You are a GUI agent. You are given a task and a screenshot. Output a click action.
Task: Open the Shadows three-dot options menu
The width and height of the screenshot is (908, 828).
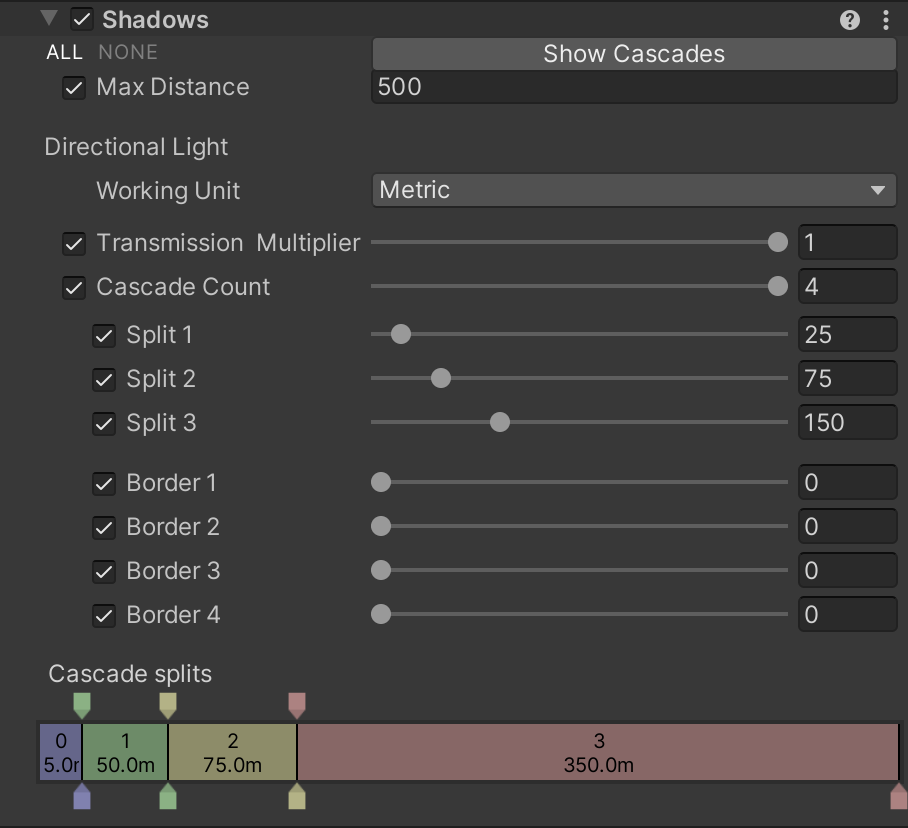[886, 20]
